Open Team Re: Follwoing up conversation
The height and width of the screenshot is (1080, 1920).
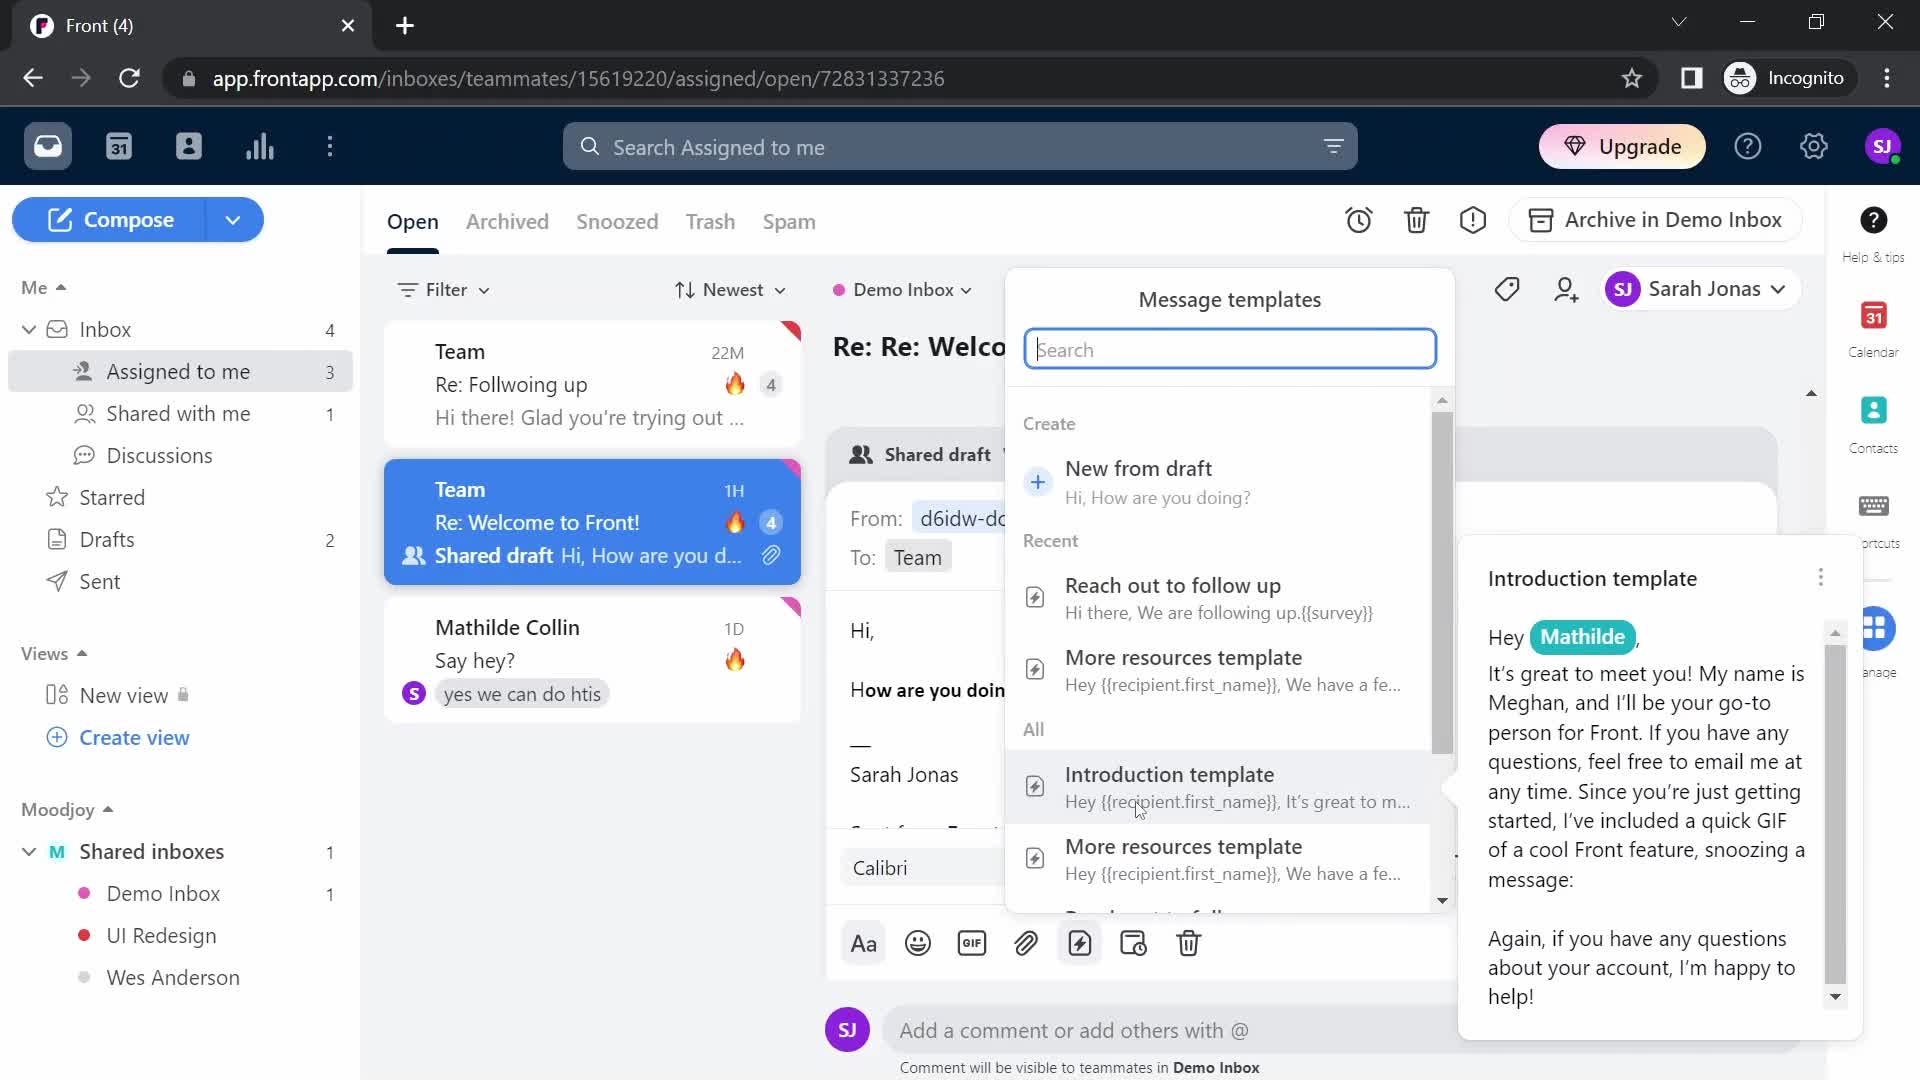(x=592, y=384)
